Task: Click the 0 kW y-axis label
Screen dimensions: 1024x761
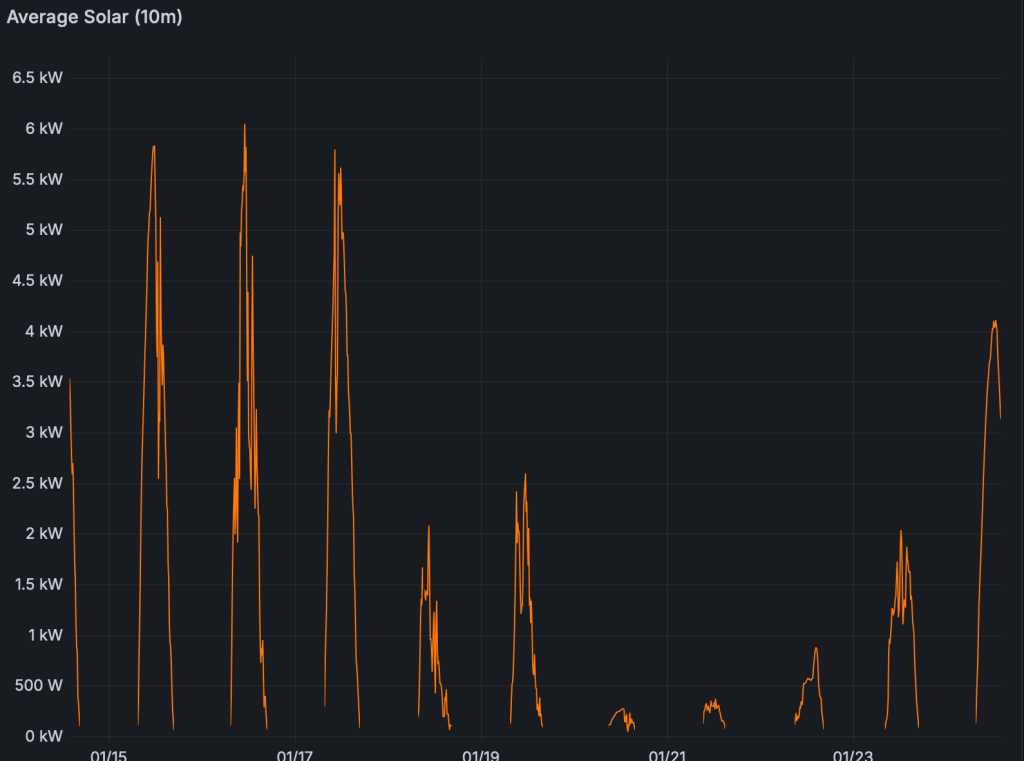Action: tap(44, 737)
